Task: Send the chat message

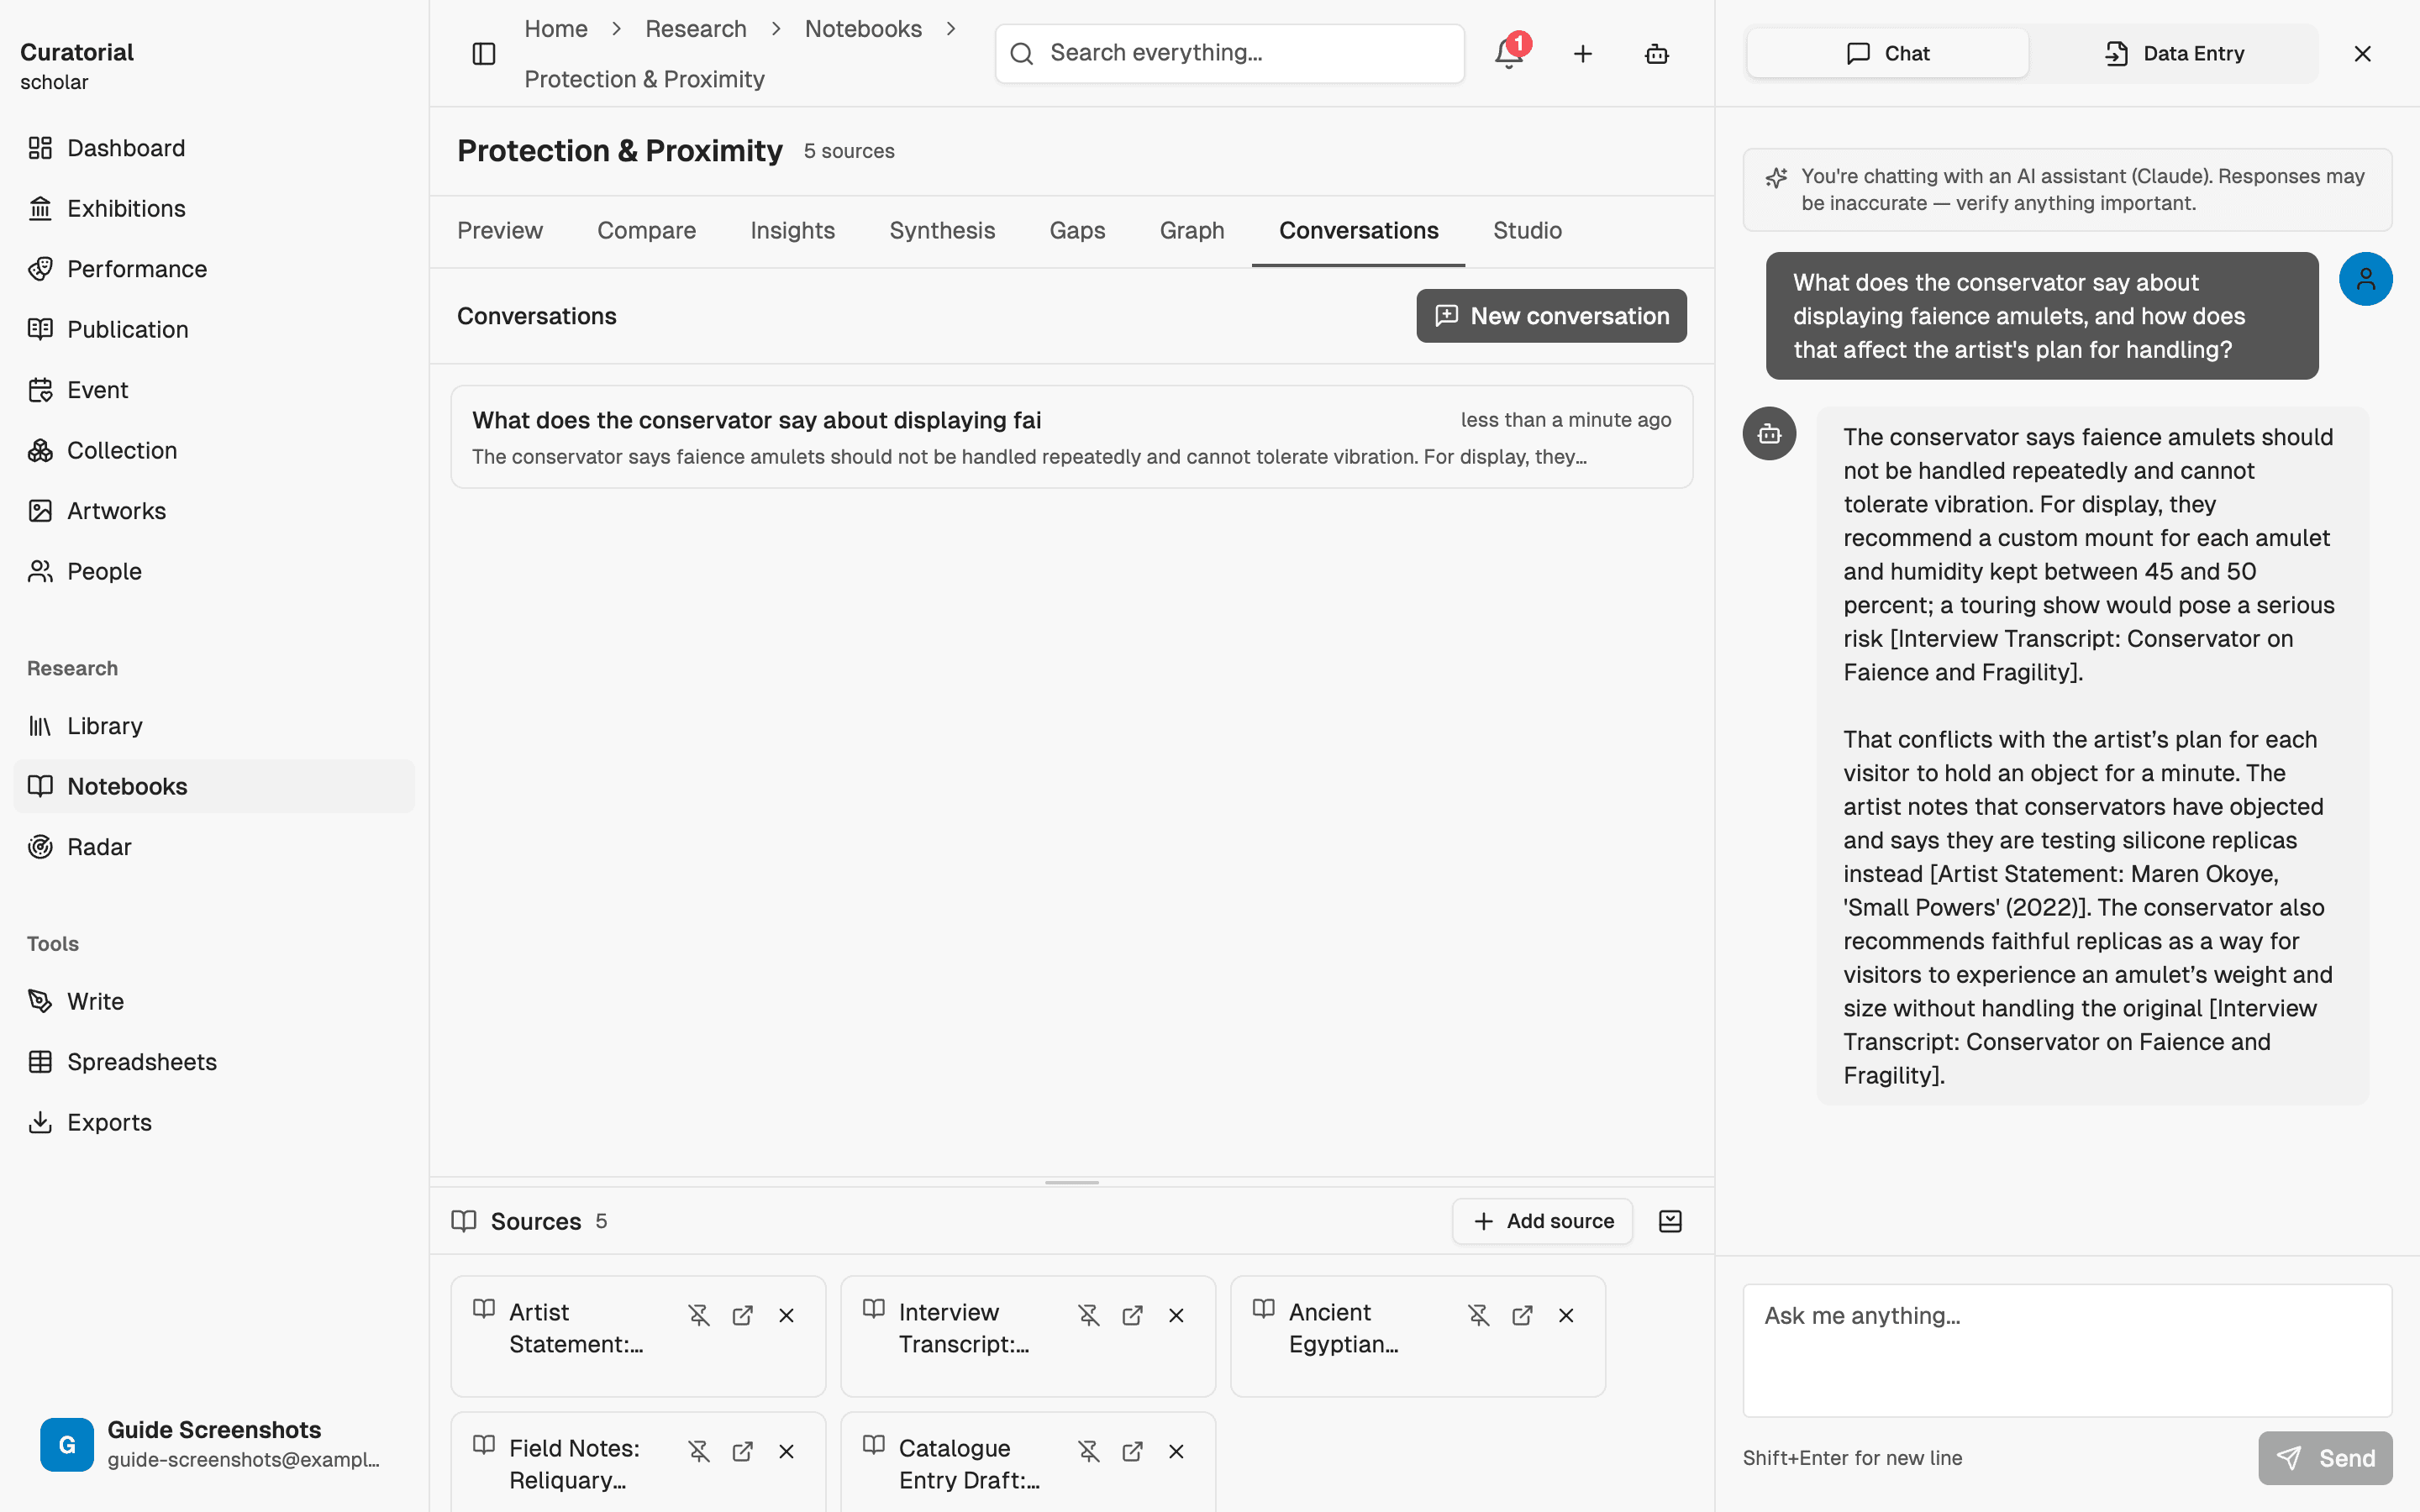Action: (x=2325, y=1458)
